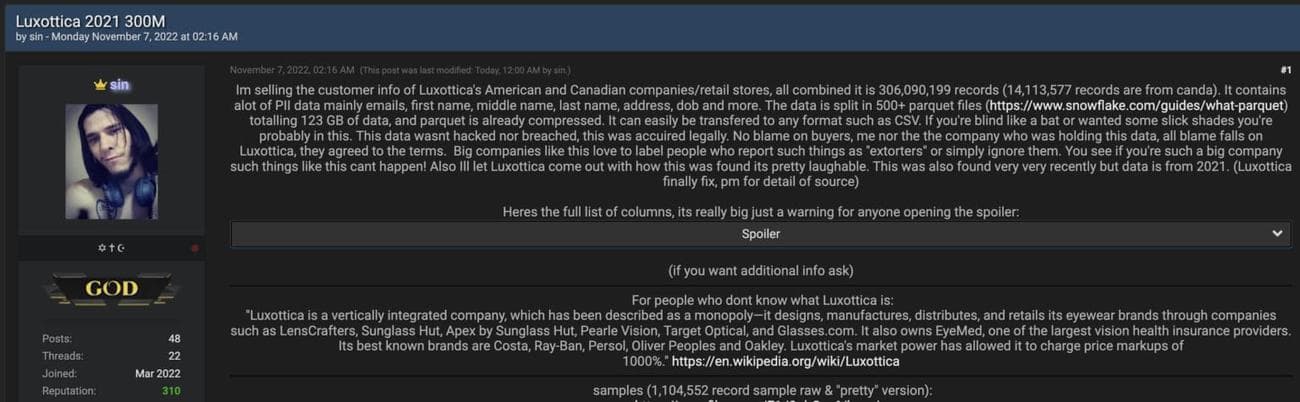
Task: Click the post timestamp November 7, 2022
Action: click(x=291, y=70)
